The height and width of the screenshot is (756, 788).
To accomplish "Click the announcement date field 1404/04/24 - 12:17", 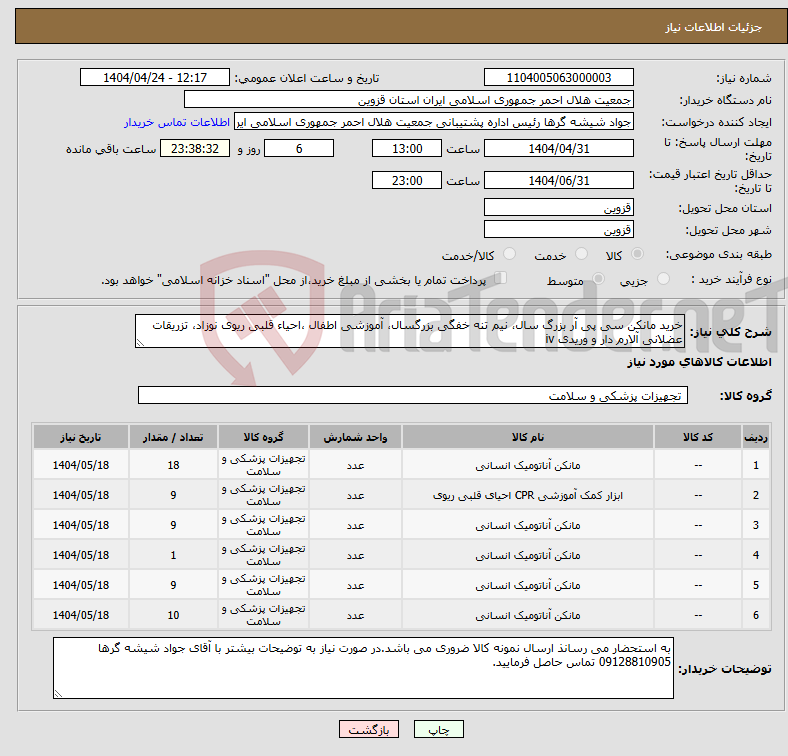I will [155, 77].
